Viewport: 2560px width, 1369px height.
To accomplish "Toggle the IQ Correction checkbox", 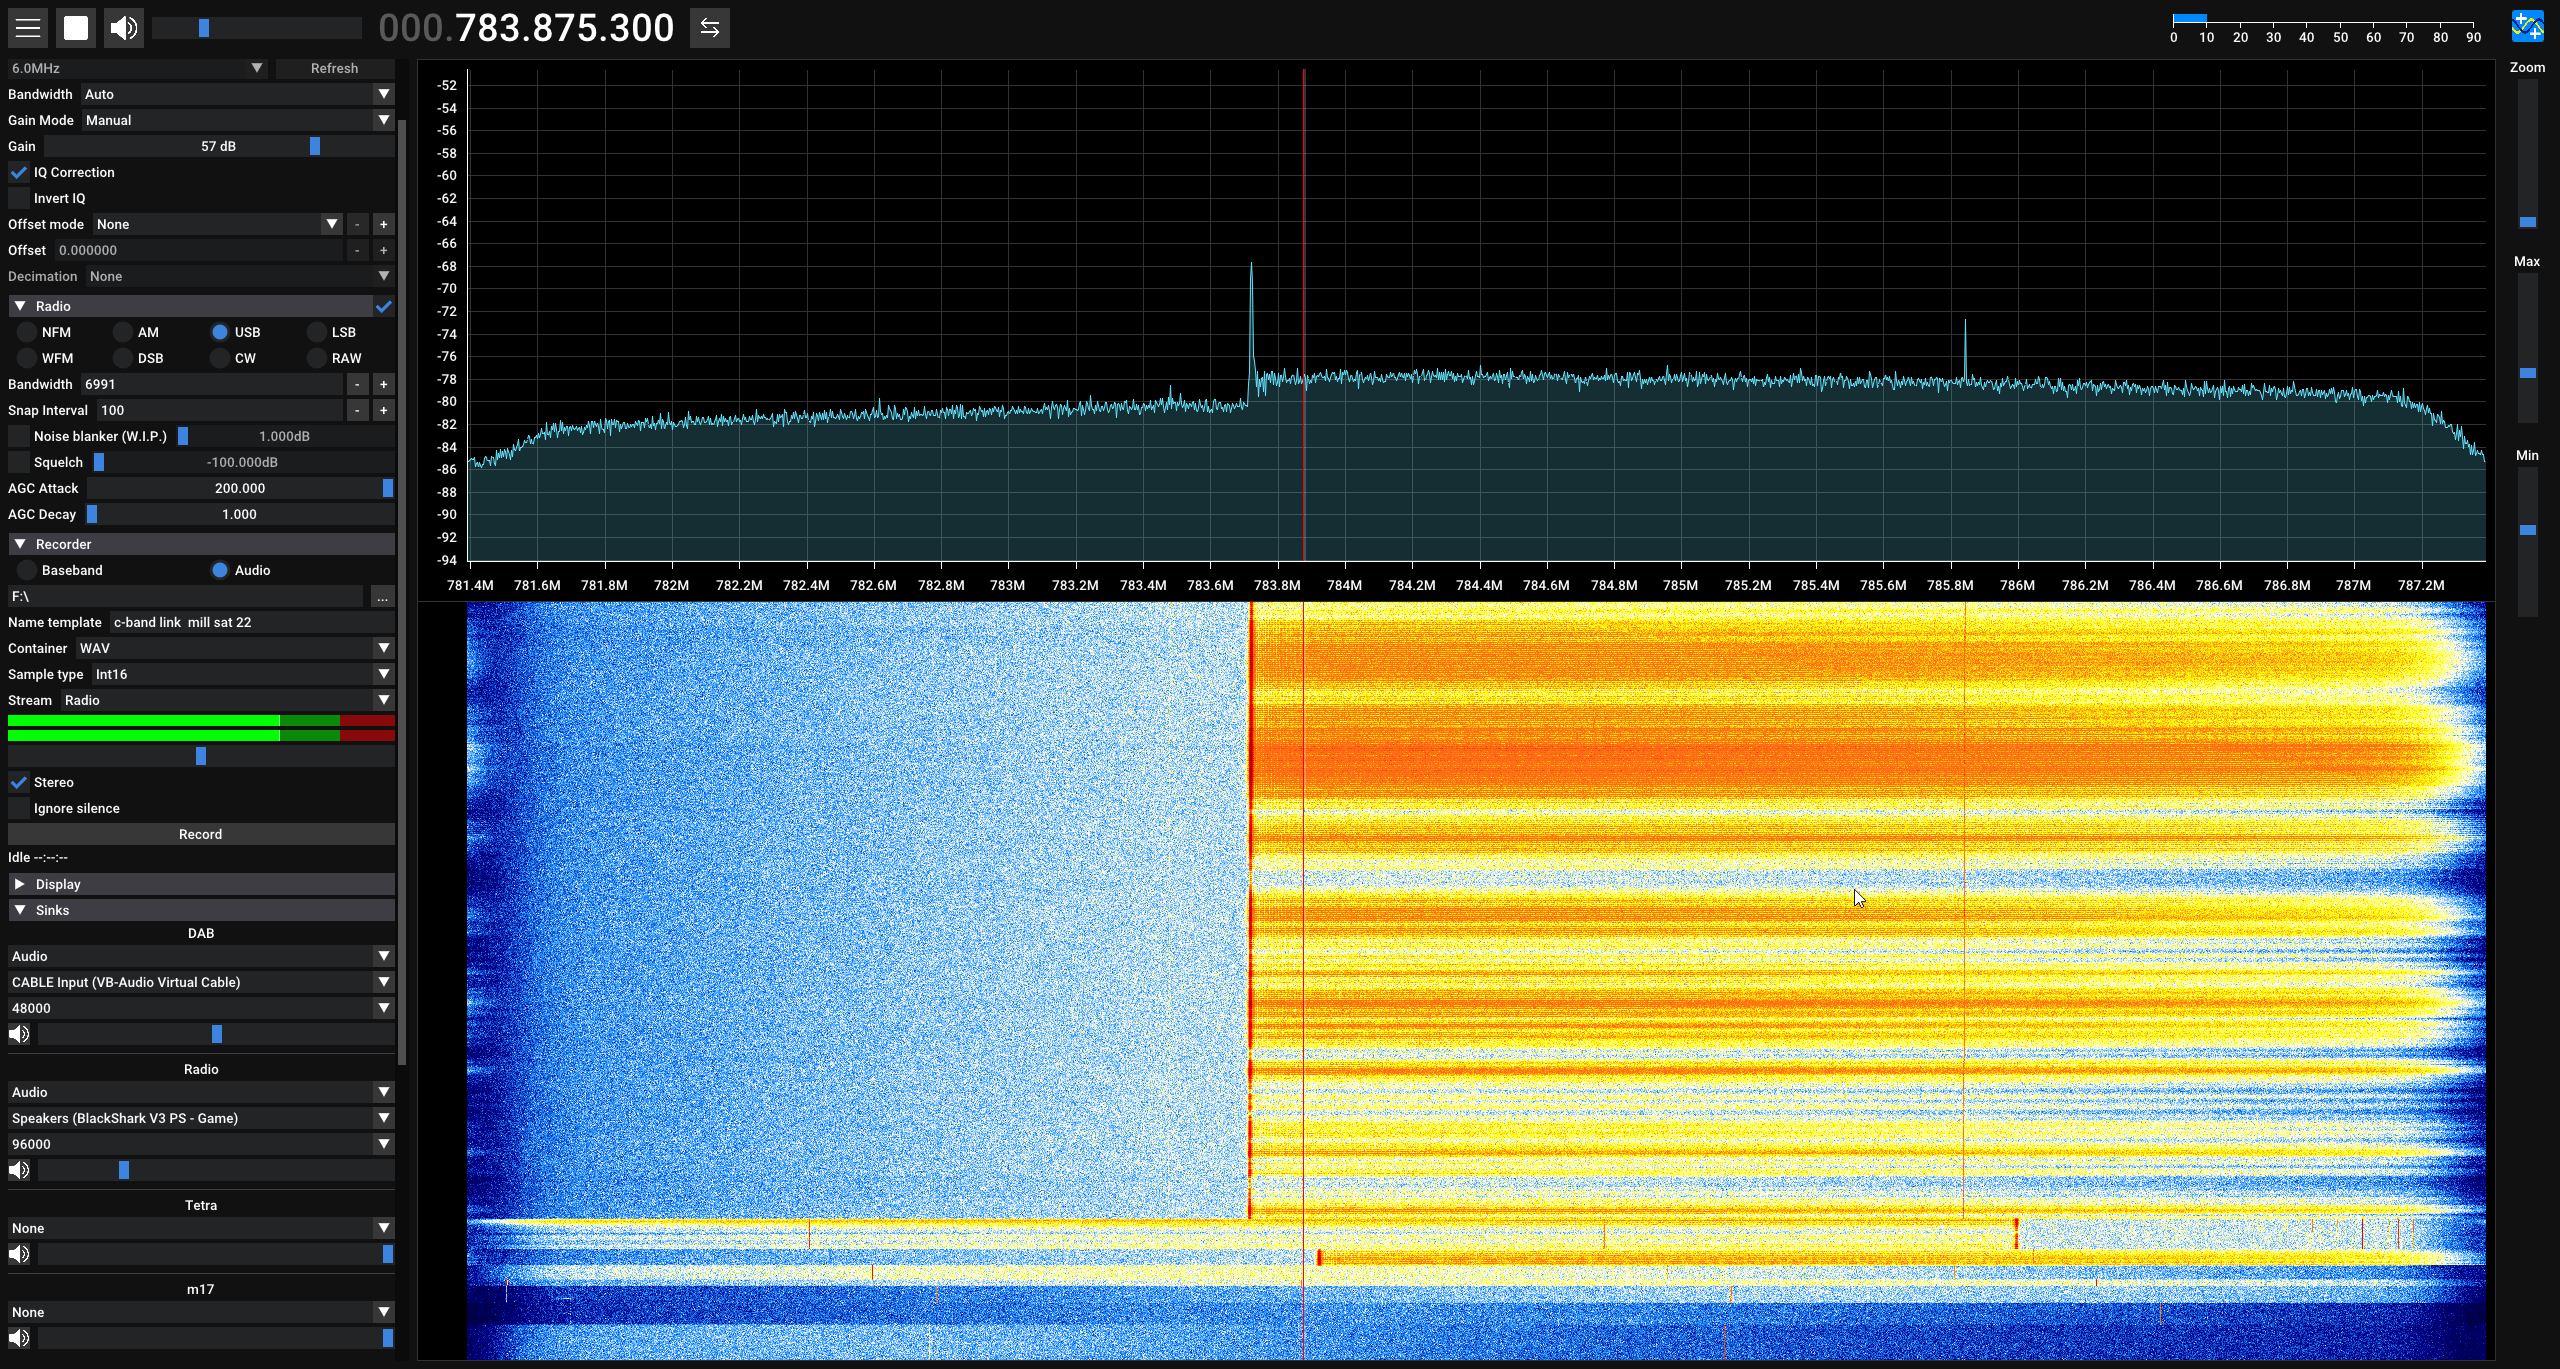I will click(19, 172).
